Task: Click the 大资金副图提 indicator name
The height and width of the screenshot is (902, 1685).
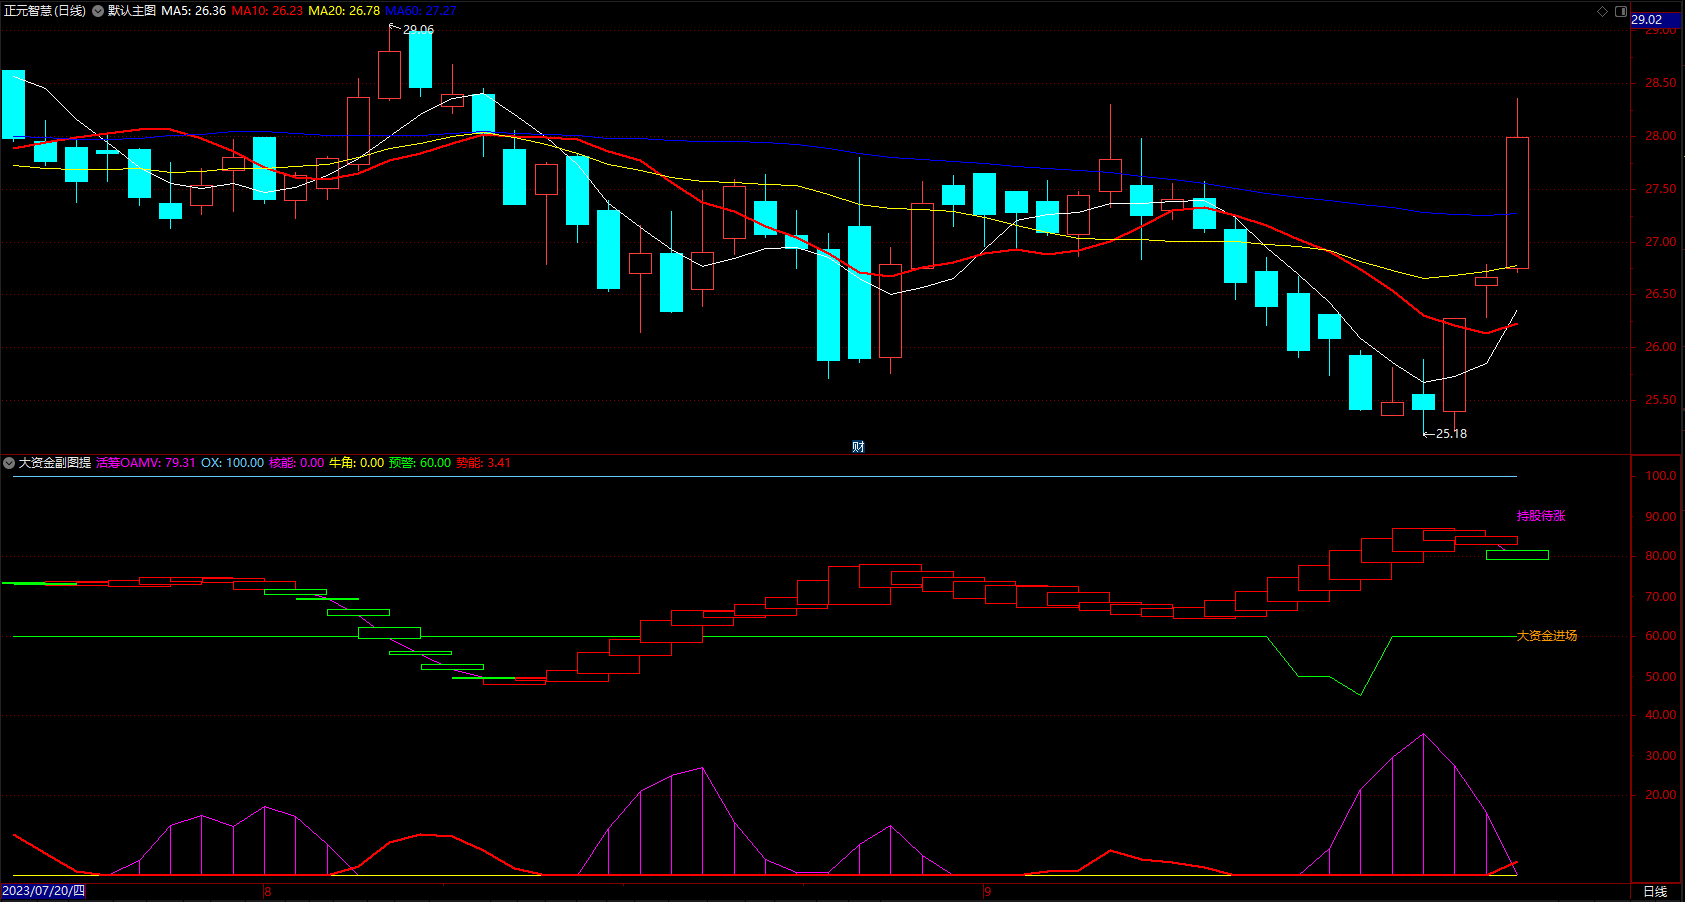Action: [x=55, y=463]
